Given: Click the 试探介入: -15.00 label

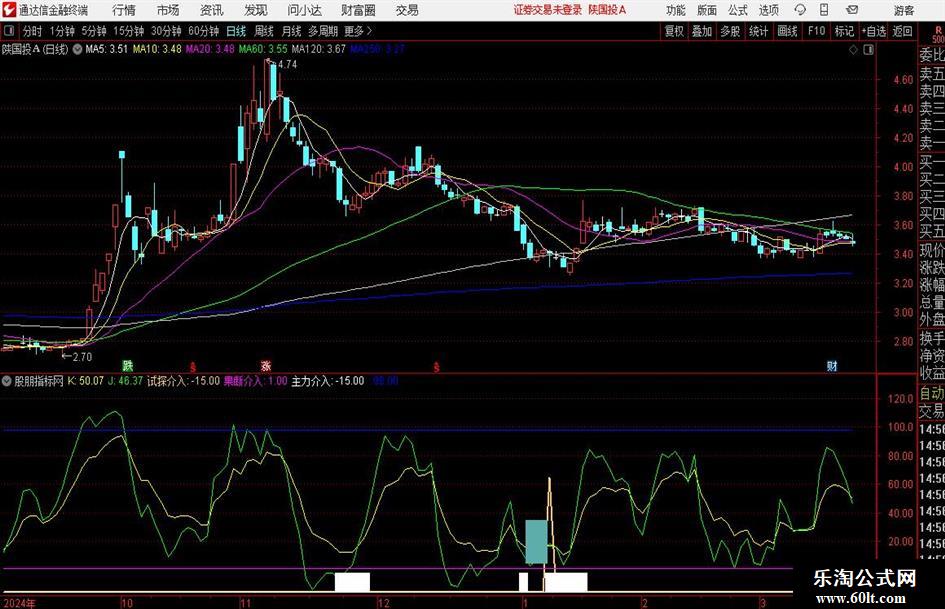Looking at the screenshot, I should [183, 381].
